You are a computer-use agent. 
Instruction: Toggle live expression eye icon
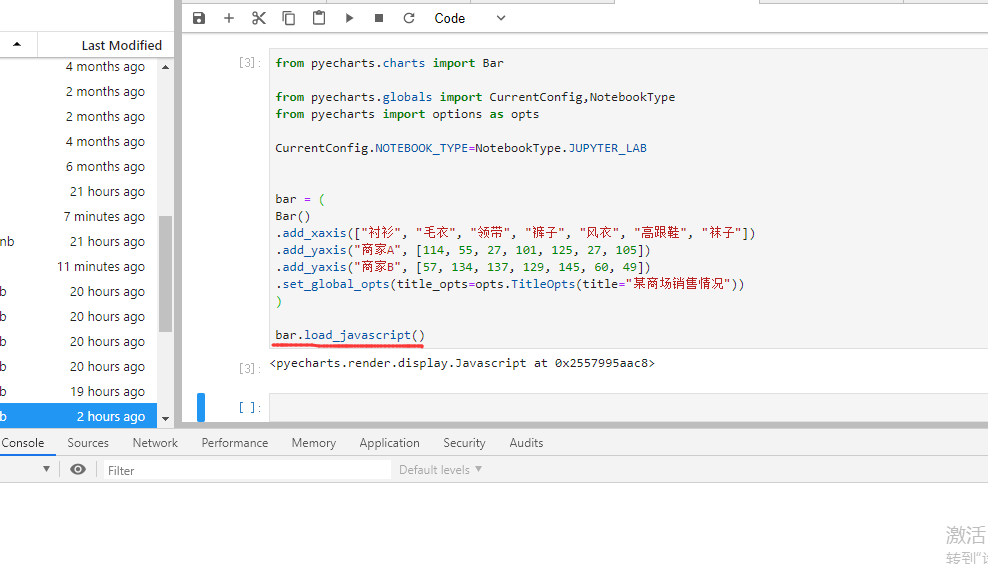click(78, 469)
